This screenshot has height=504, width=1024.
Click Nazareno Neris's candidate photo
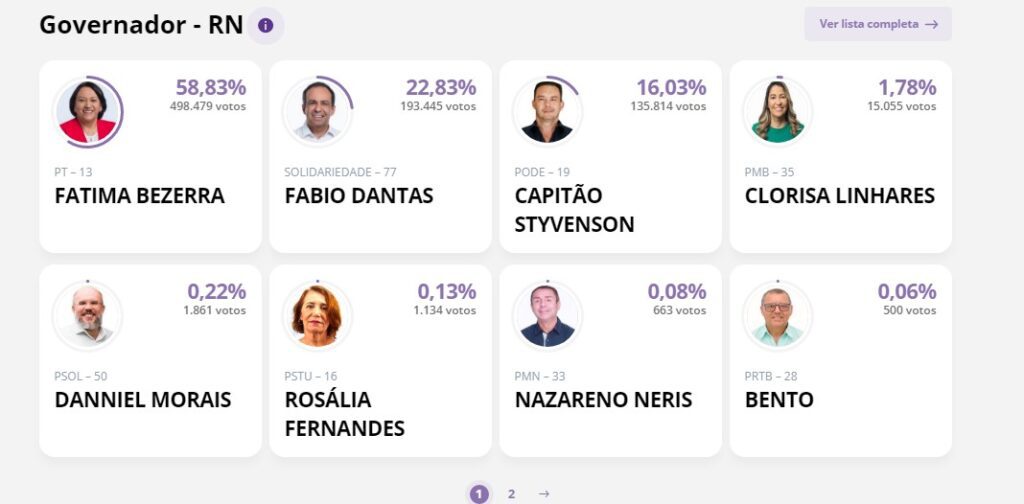click(548, 316)
